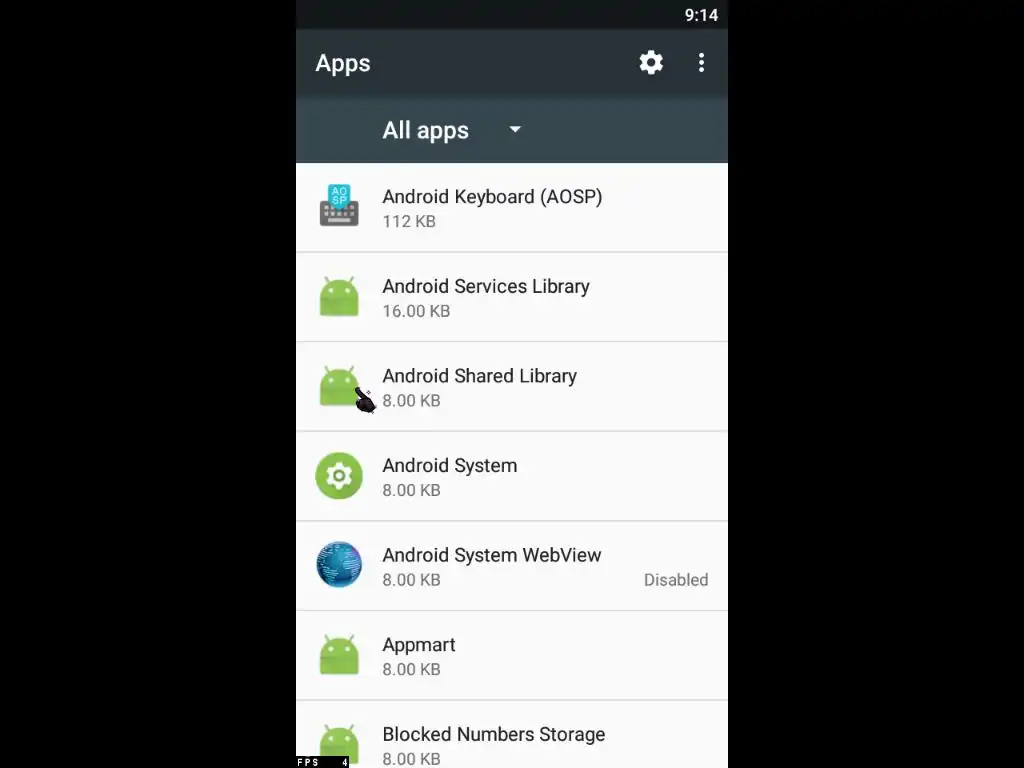Click the Apps screen title
The image size is (1024, 768).
[x=343, y=63]
